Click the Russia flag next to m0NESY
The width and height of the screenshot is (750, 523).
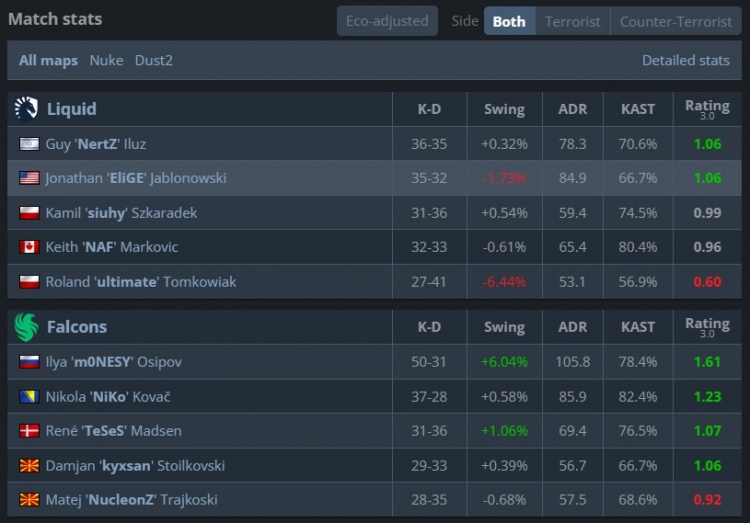coord(29,362)
